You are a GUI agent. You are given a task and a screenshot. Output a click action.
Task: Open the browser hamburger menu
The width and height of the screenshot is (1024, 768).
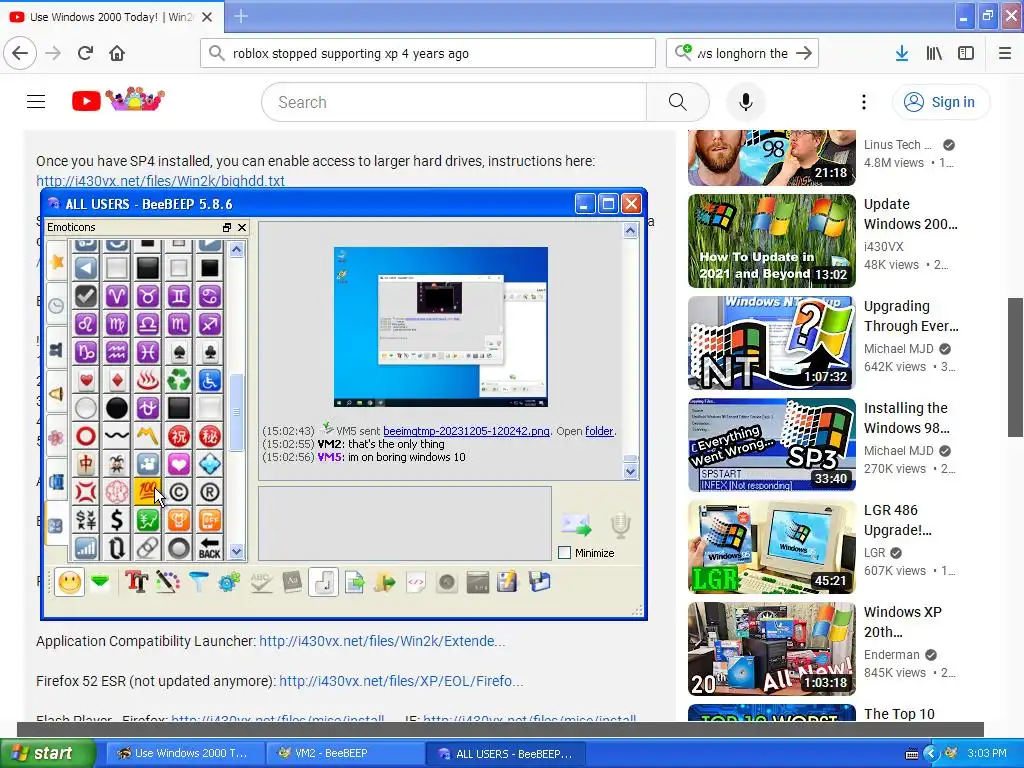click(x=1004, y=54)
